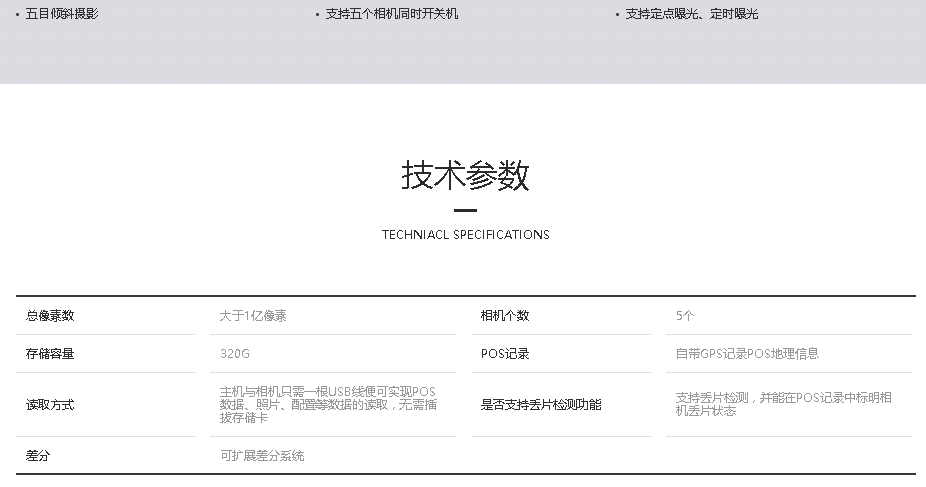Click the USB线 reading method description
The width and height of the screenshot is (926, 487).
pos(328,404)
